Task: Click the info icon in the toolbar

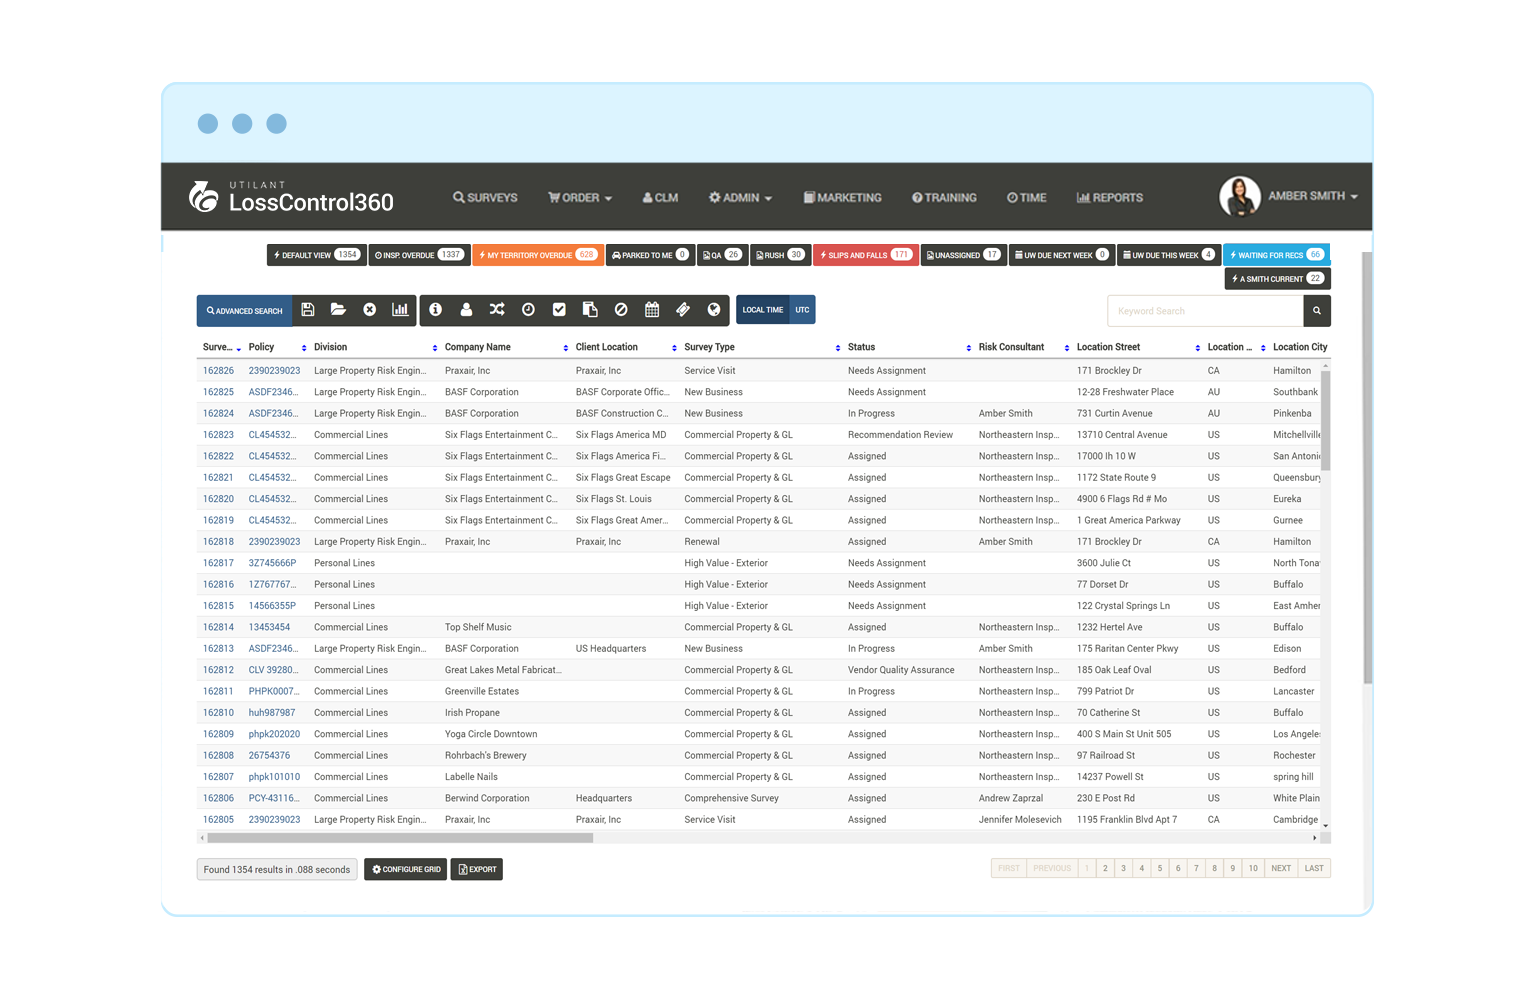Action: click(435, 309)
